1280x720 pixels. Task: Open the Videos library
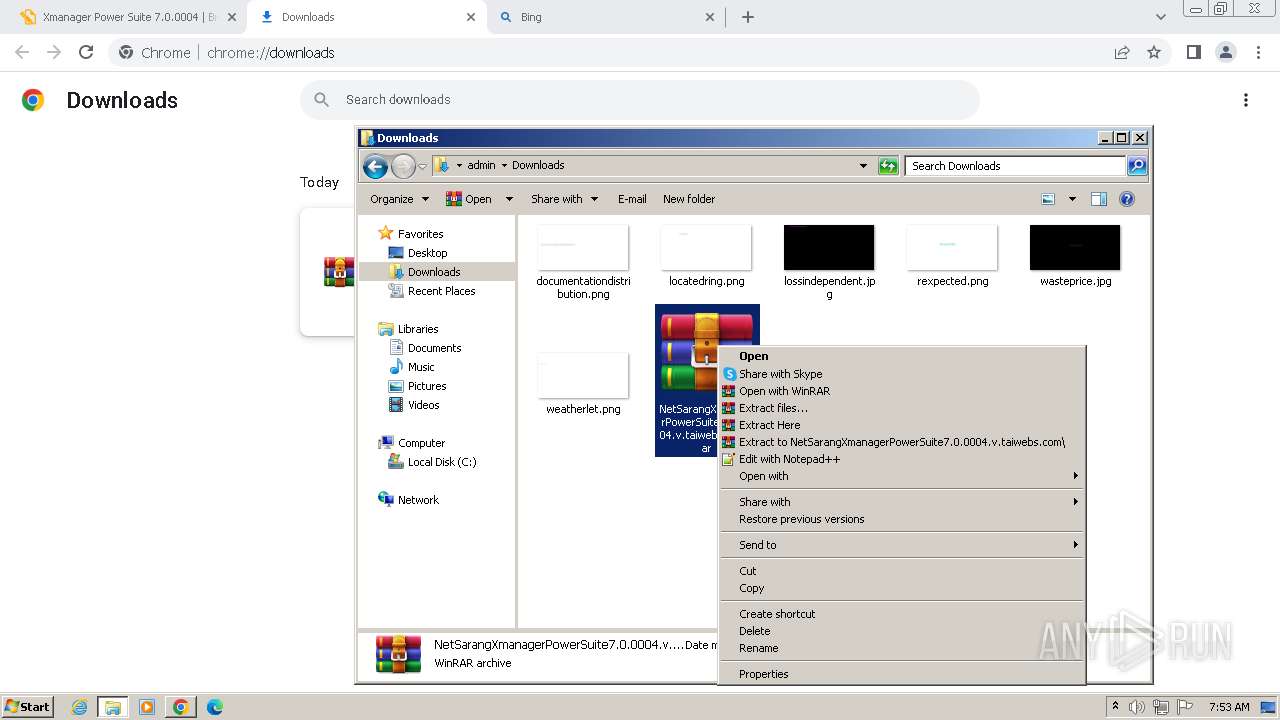423,405
